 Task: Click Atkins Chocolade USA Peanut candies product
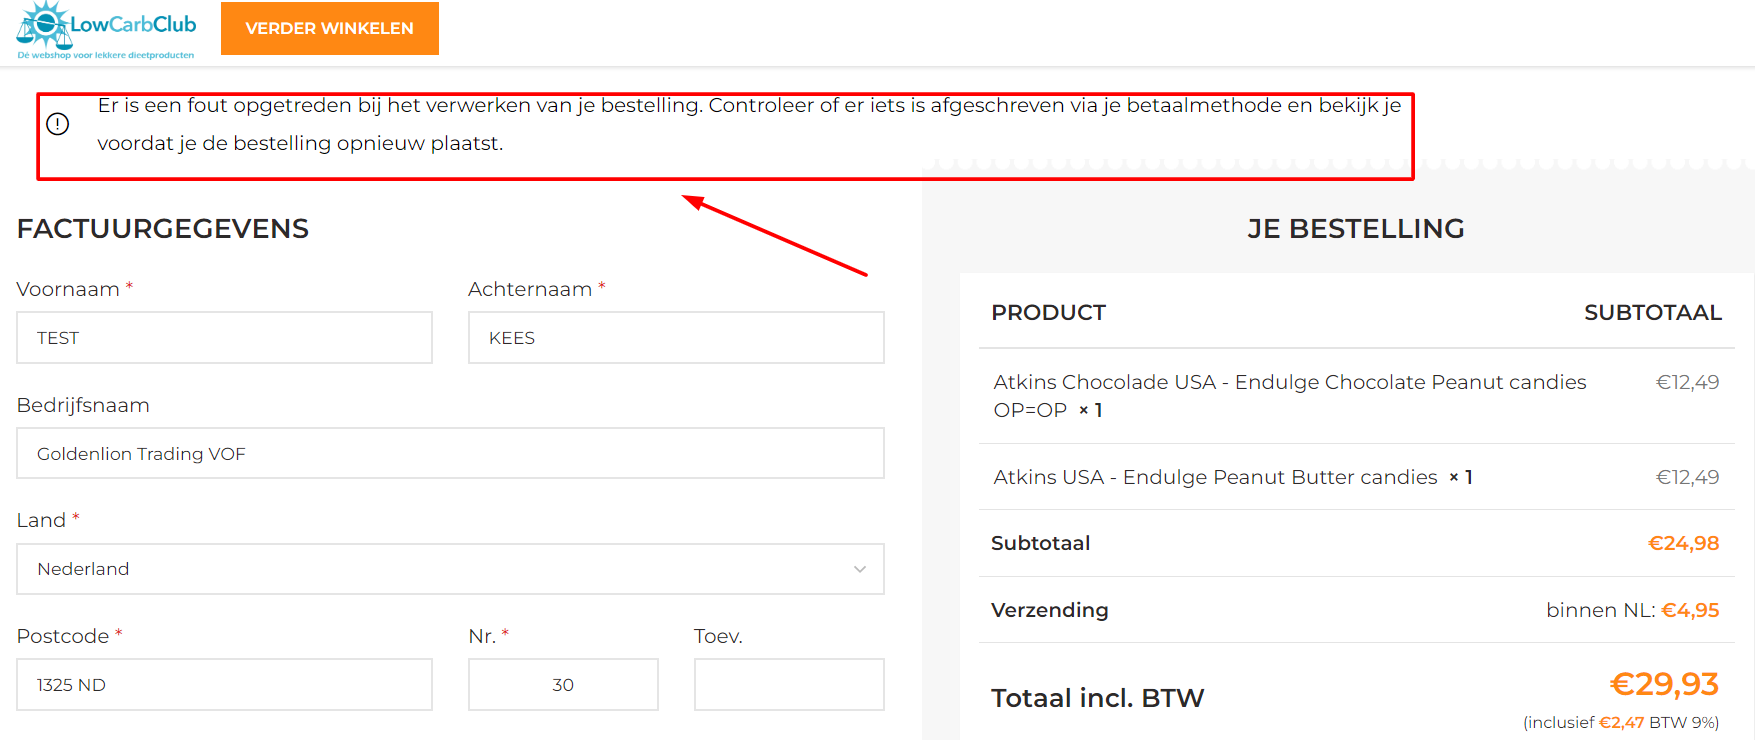(1290, 396)
